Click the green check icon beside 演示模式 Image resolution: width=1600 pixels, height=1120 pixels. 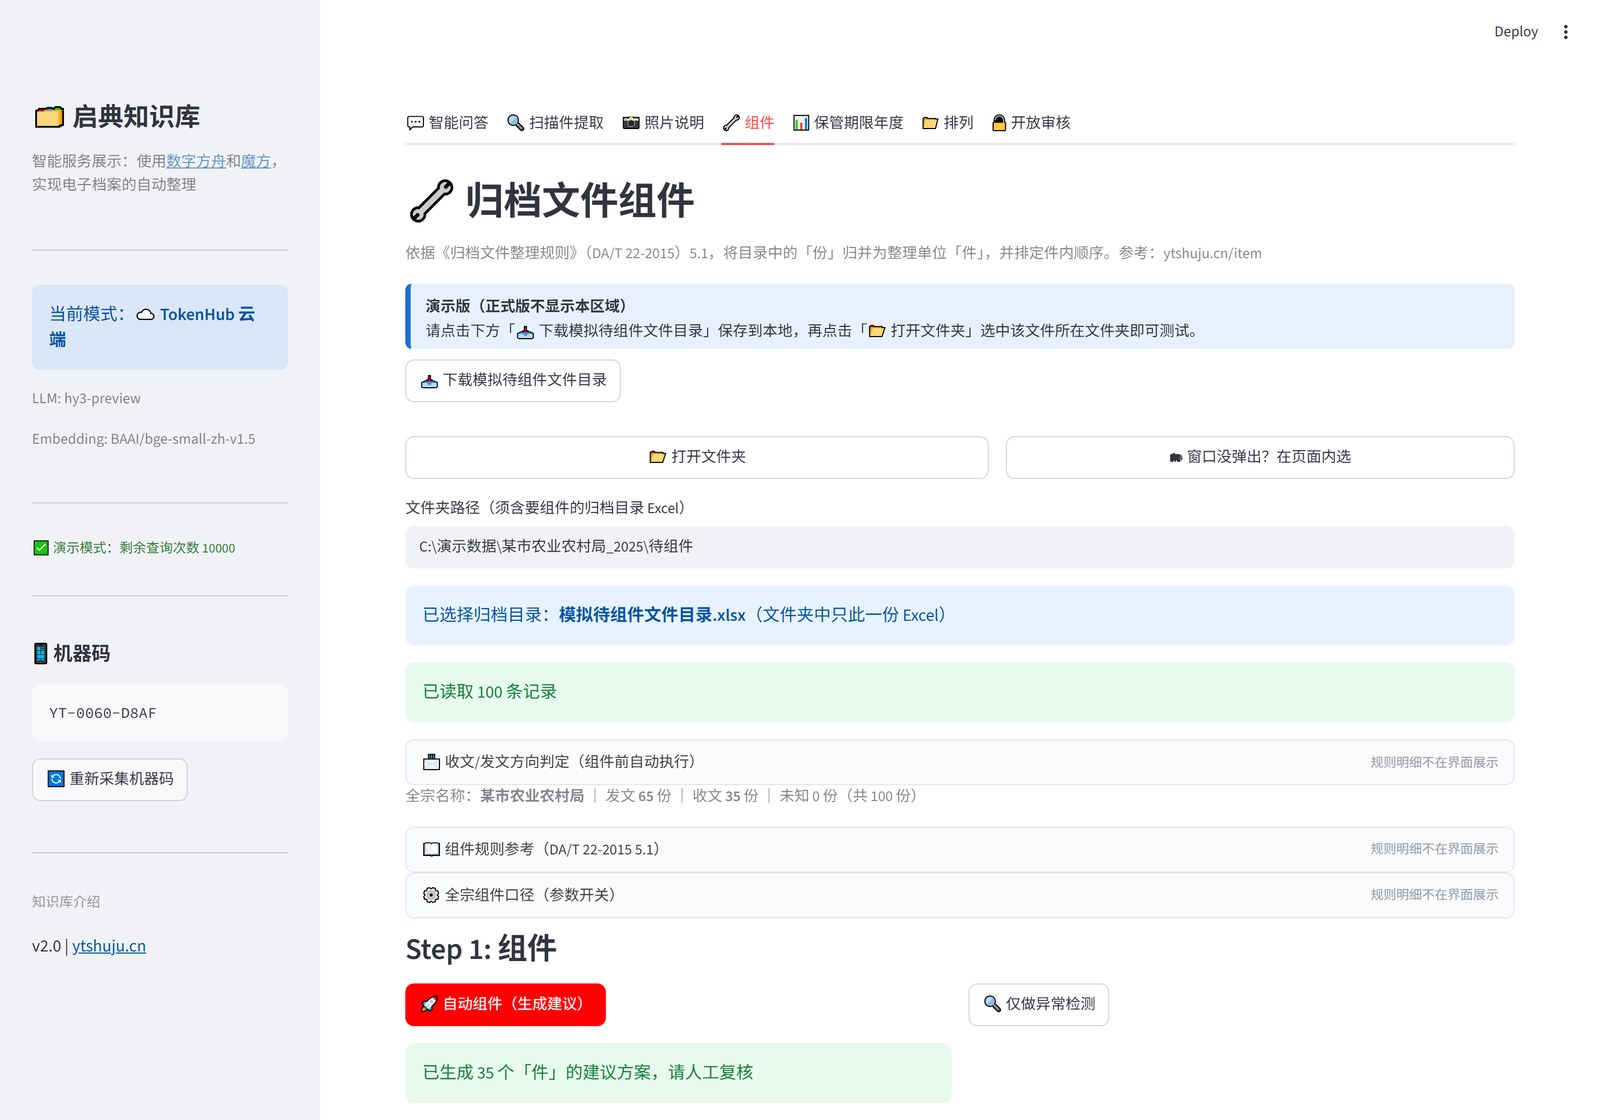click(x=41, y=548)
